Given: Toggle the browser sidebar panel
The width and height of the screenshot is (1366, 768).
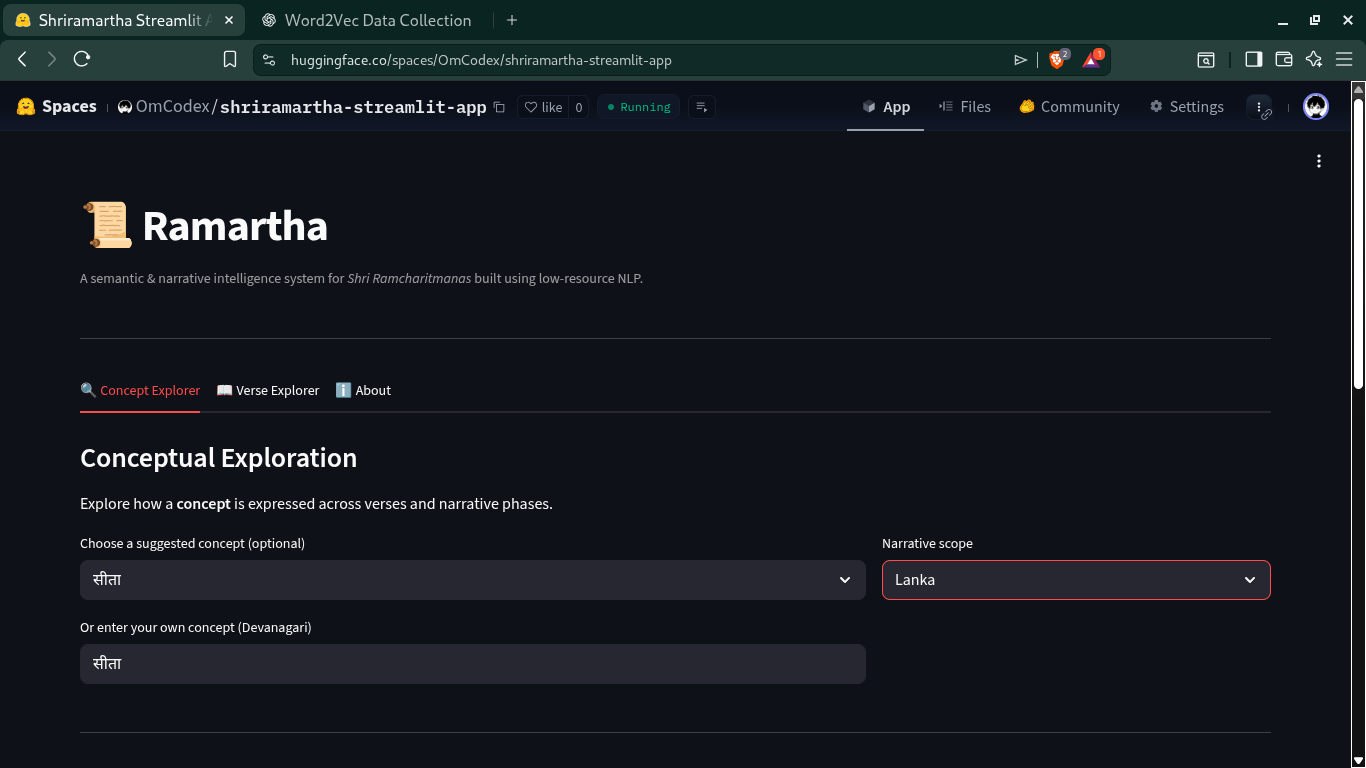Looking at the screenshot, I should [1253, 60].
